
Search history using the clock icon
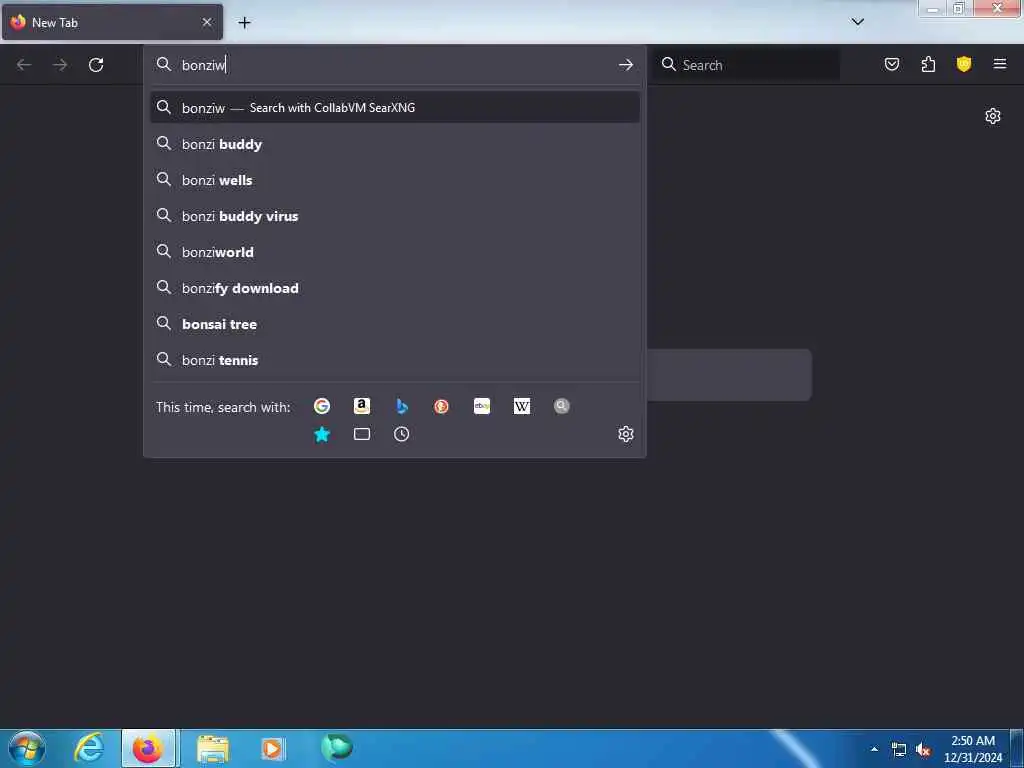pyautogui.click(x=402, y=434)
